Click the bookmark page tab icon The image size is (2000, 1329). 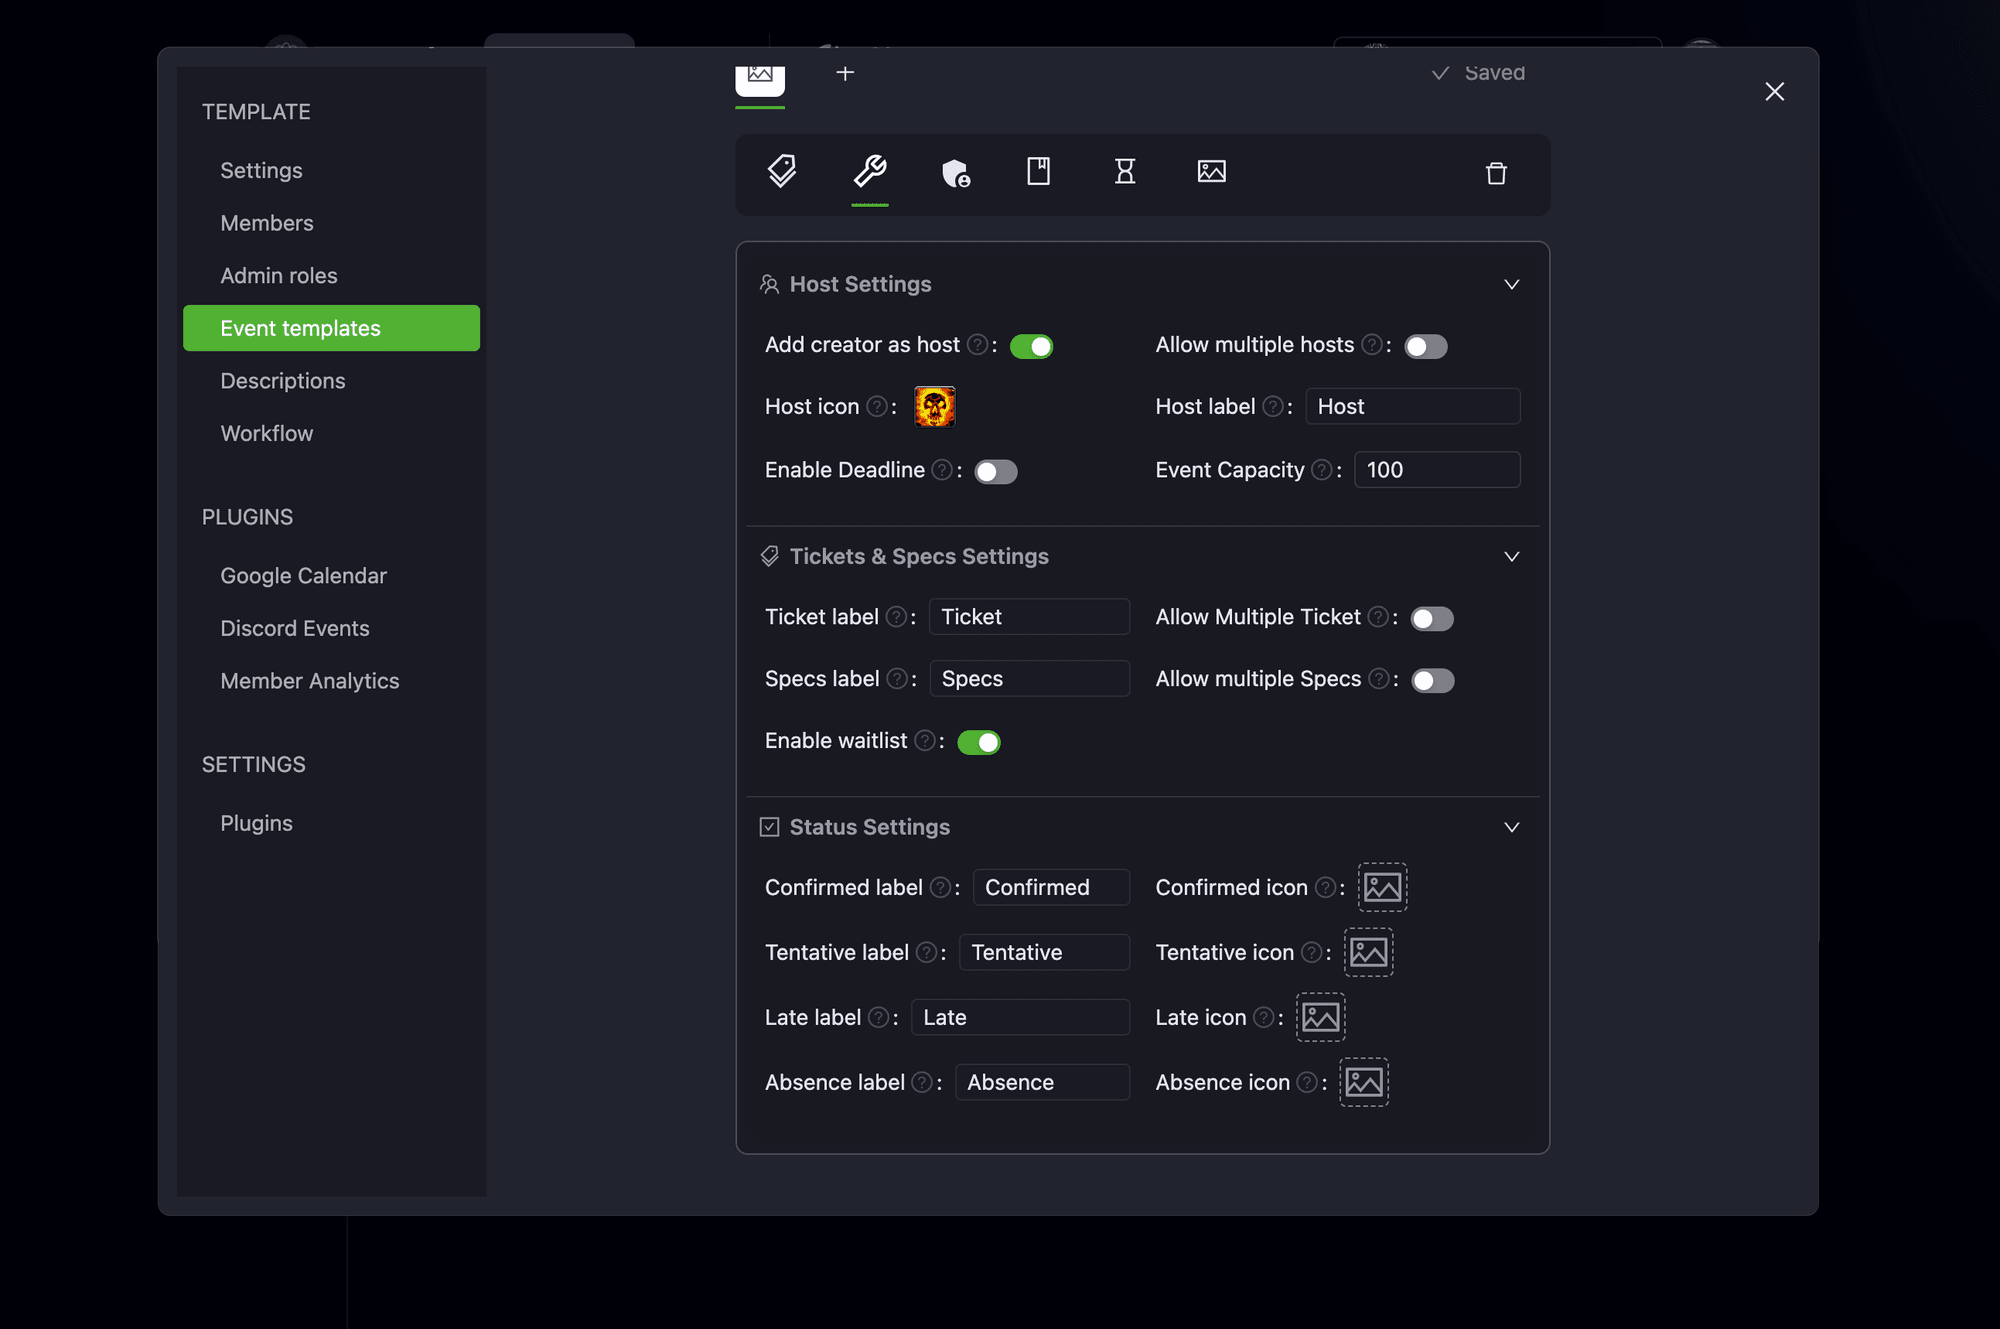[1038, 171]
